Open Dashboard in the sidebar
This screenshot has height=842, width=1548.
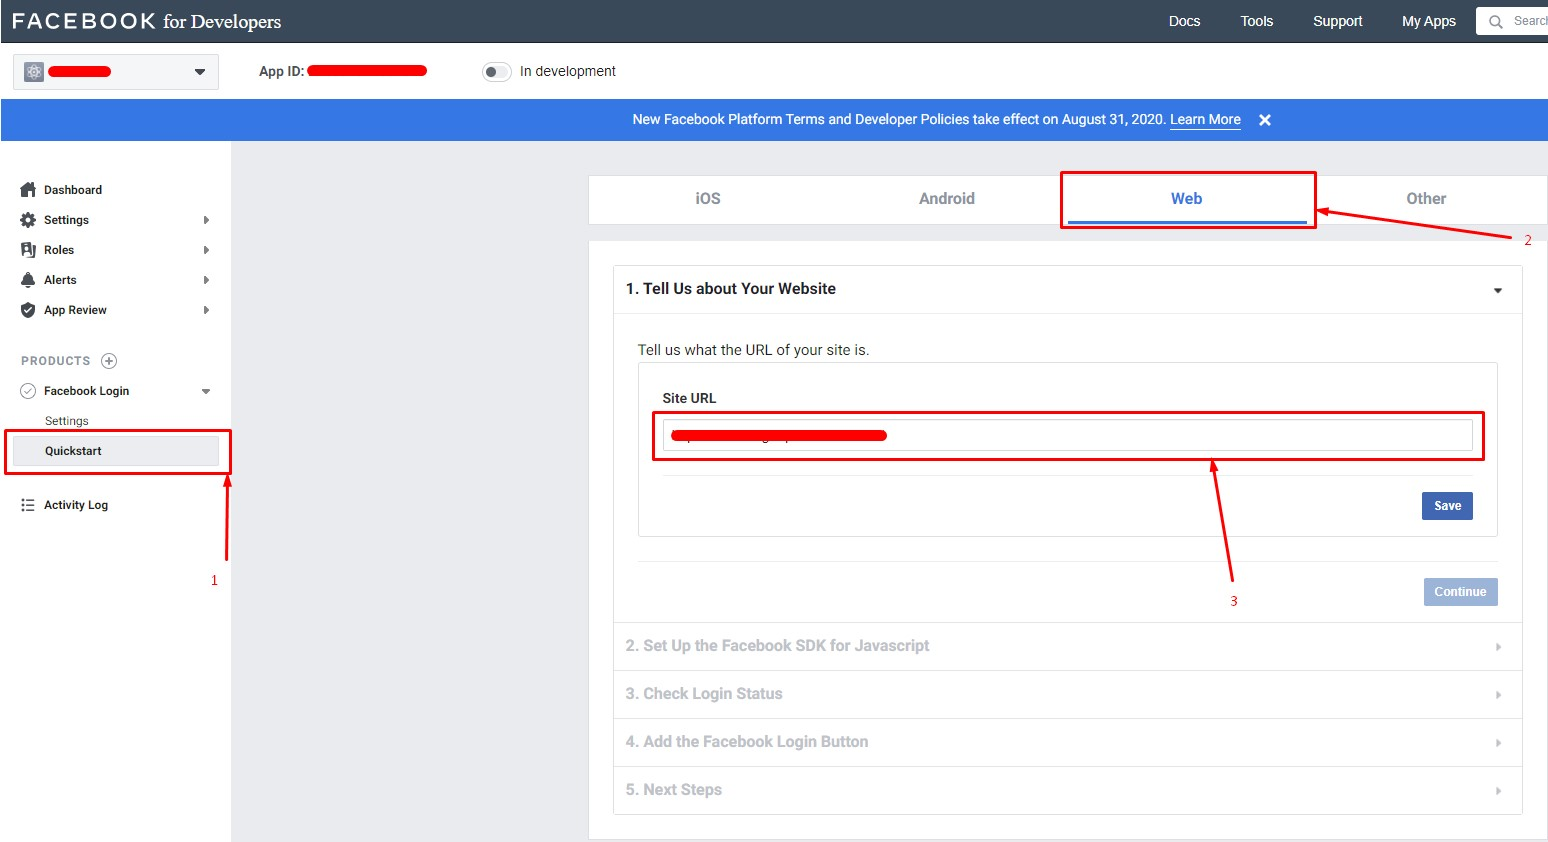73,190
